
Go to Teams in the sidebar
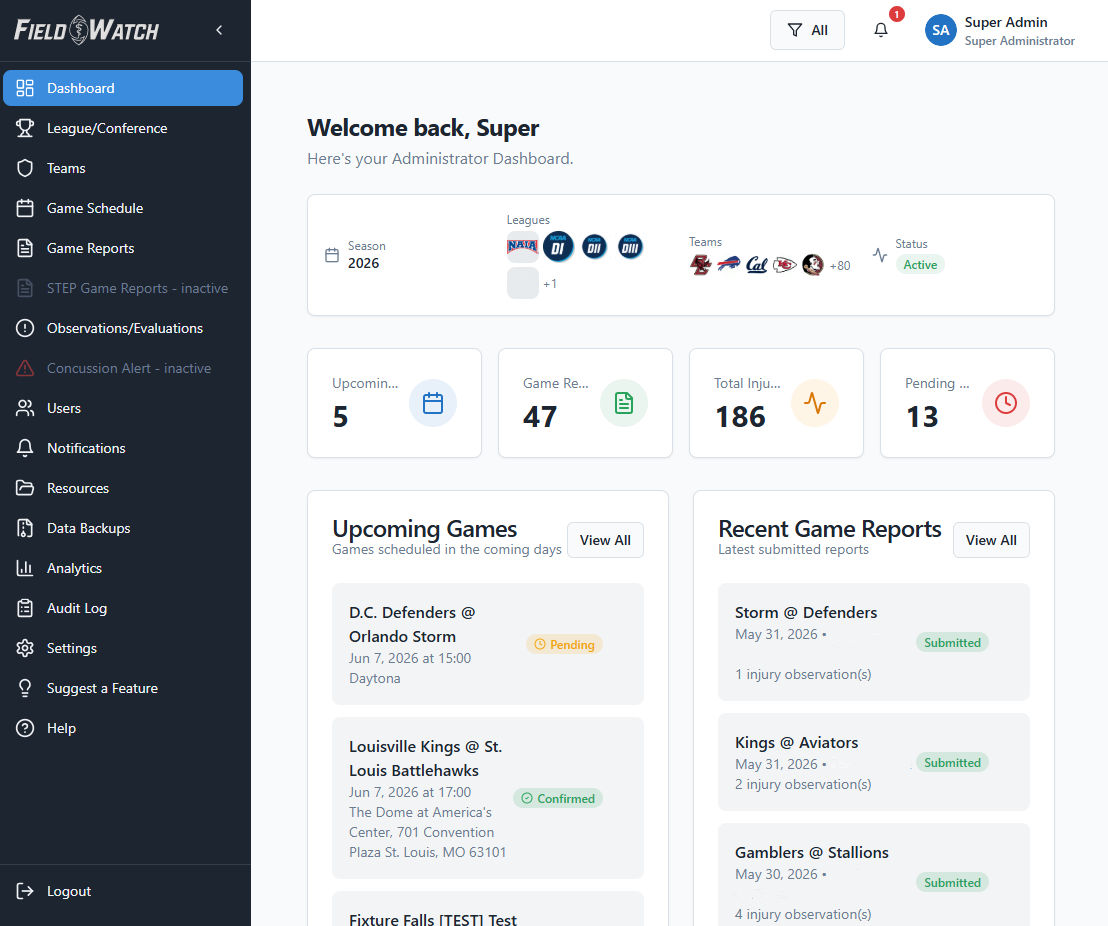123,168
